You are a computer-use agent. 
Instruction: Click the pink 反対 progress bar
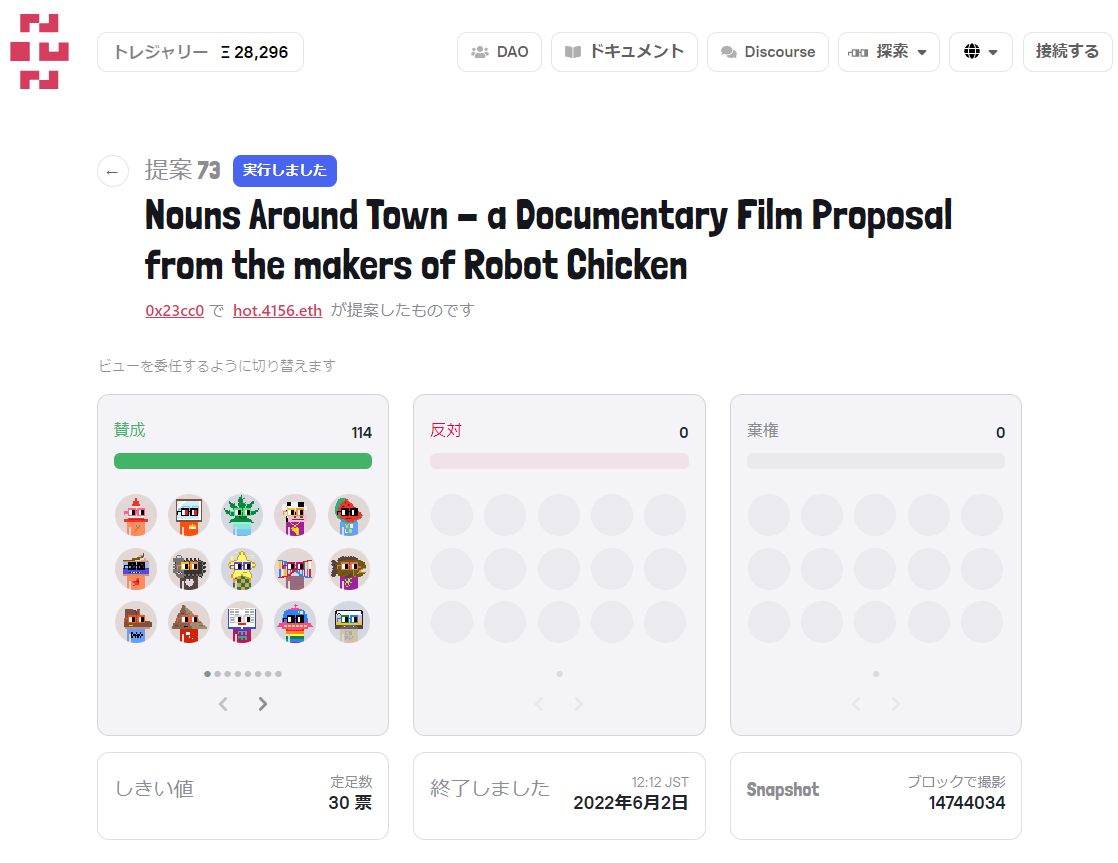[559, 461]
